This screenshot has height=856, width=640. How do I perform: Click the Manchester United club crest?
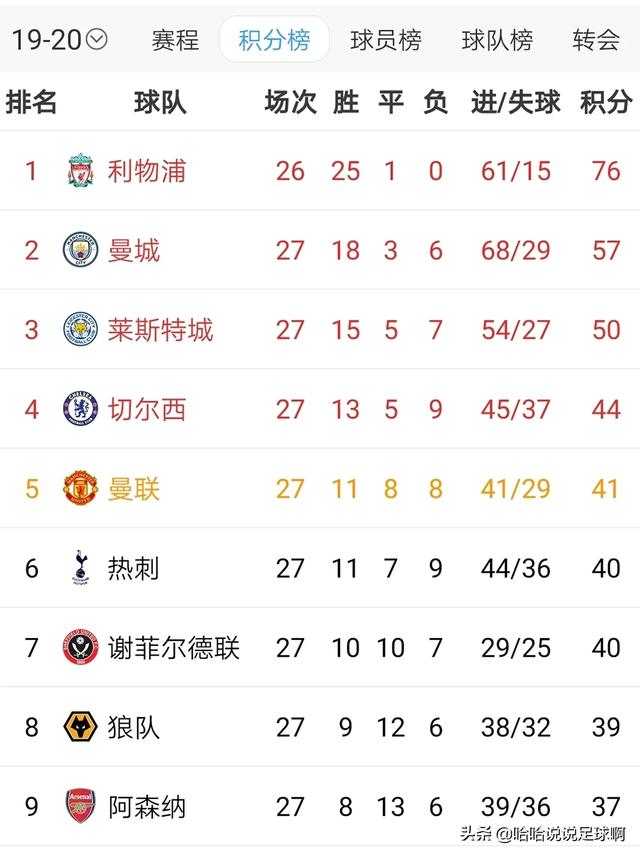80,488
